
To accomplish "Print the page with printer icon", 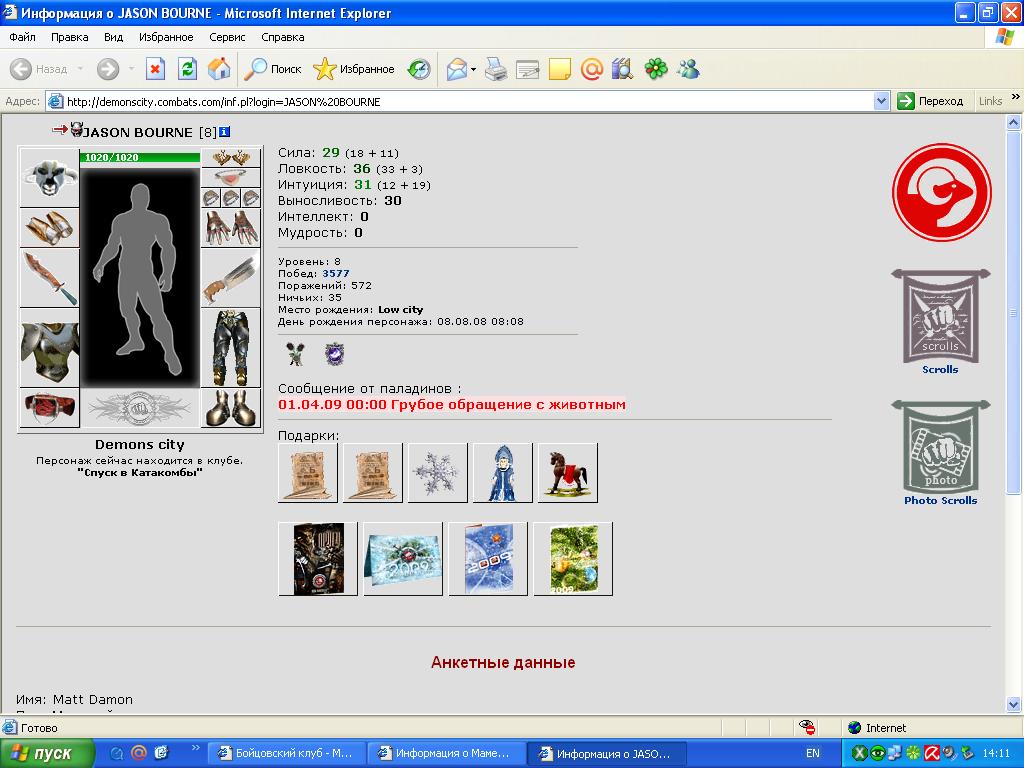I will pyautogui.click(x=496, y=69).
